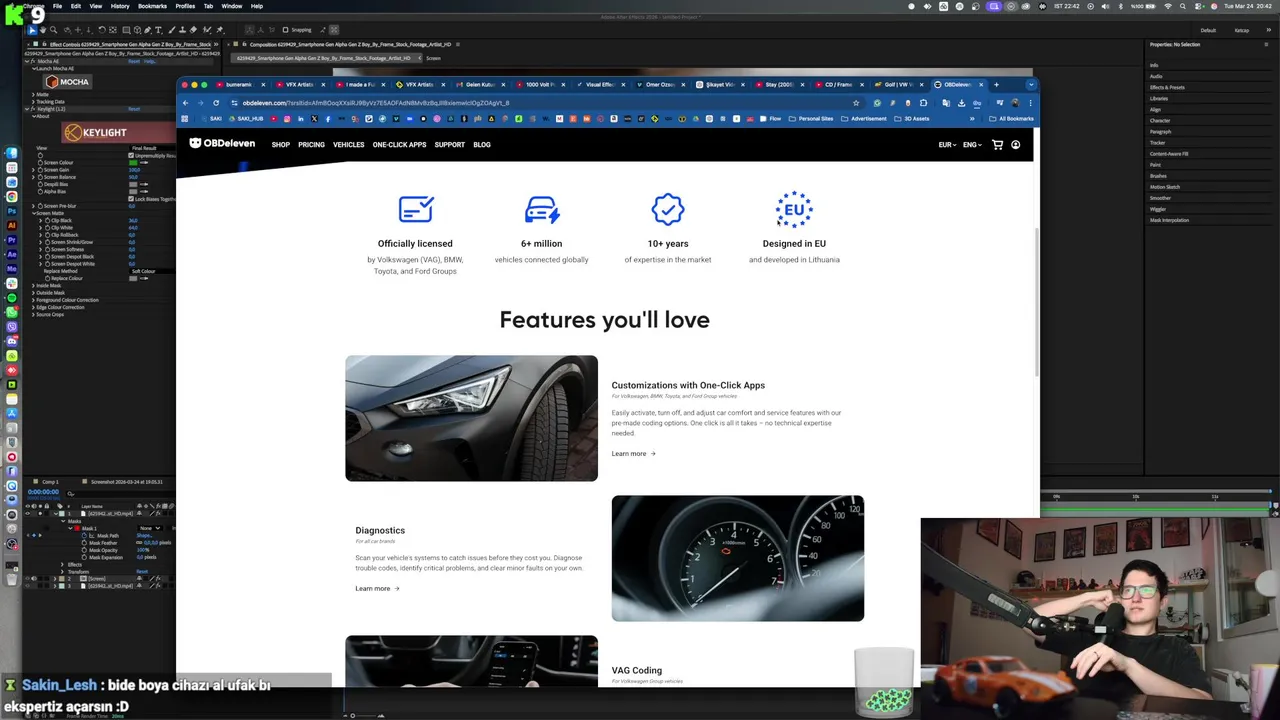Image resolution: width=1280 pixels, height=720 pixels.
Task: Open the Trash in the Dock
Action: point(12,579)
